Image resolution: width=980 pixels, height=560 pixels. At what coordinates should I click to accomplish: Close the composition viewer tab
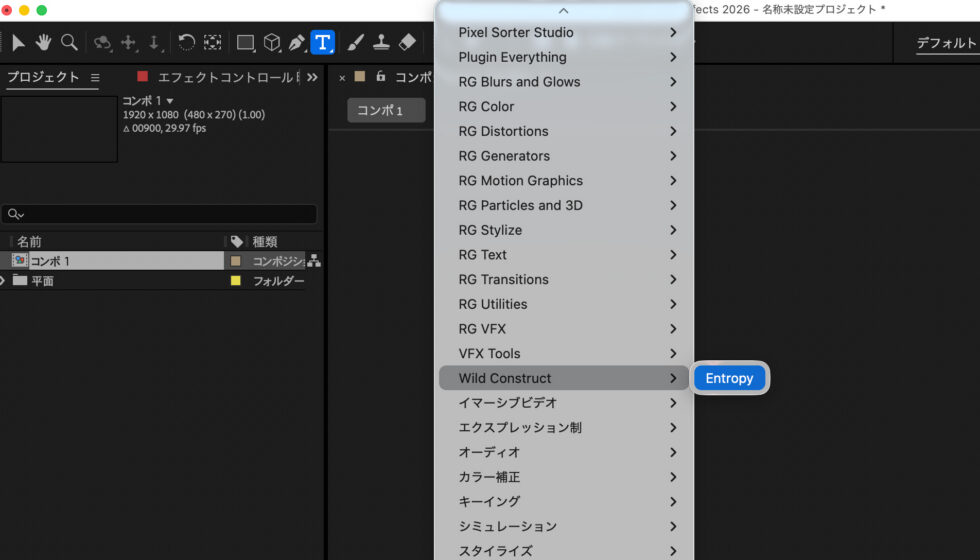(342, 78)
